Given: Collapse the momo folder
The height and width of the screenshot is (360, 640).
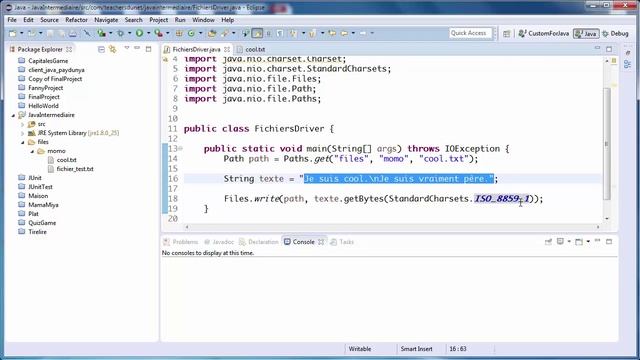Looking at the screenshot, I should point(32,151).
